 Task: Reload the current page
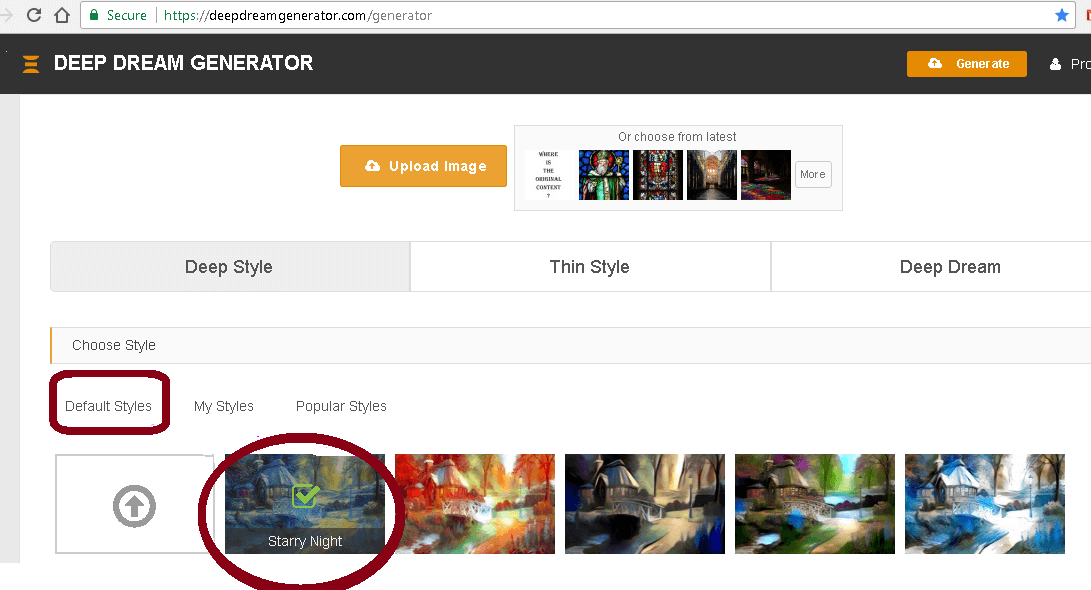[36, 15]
